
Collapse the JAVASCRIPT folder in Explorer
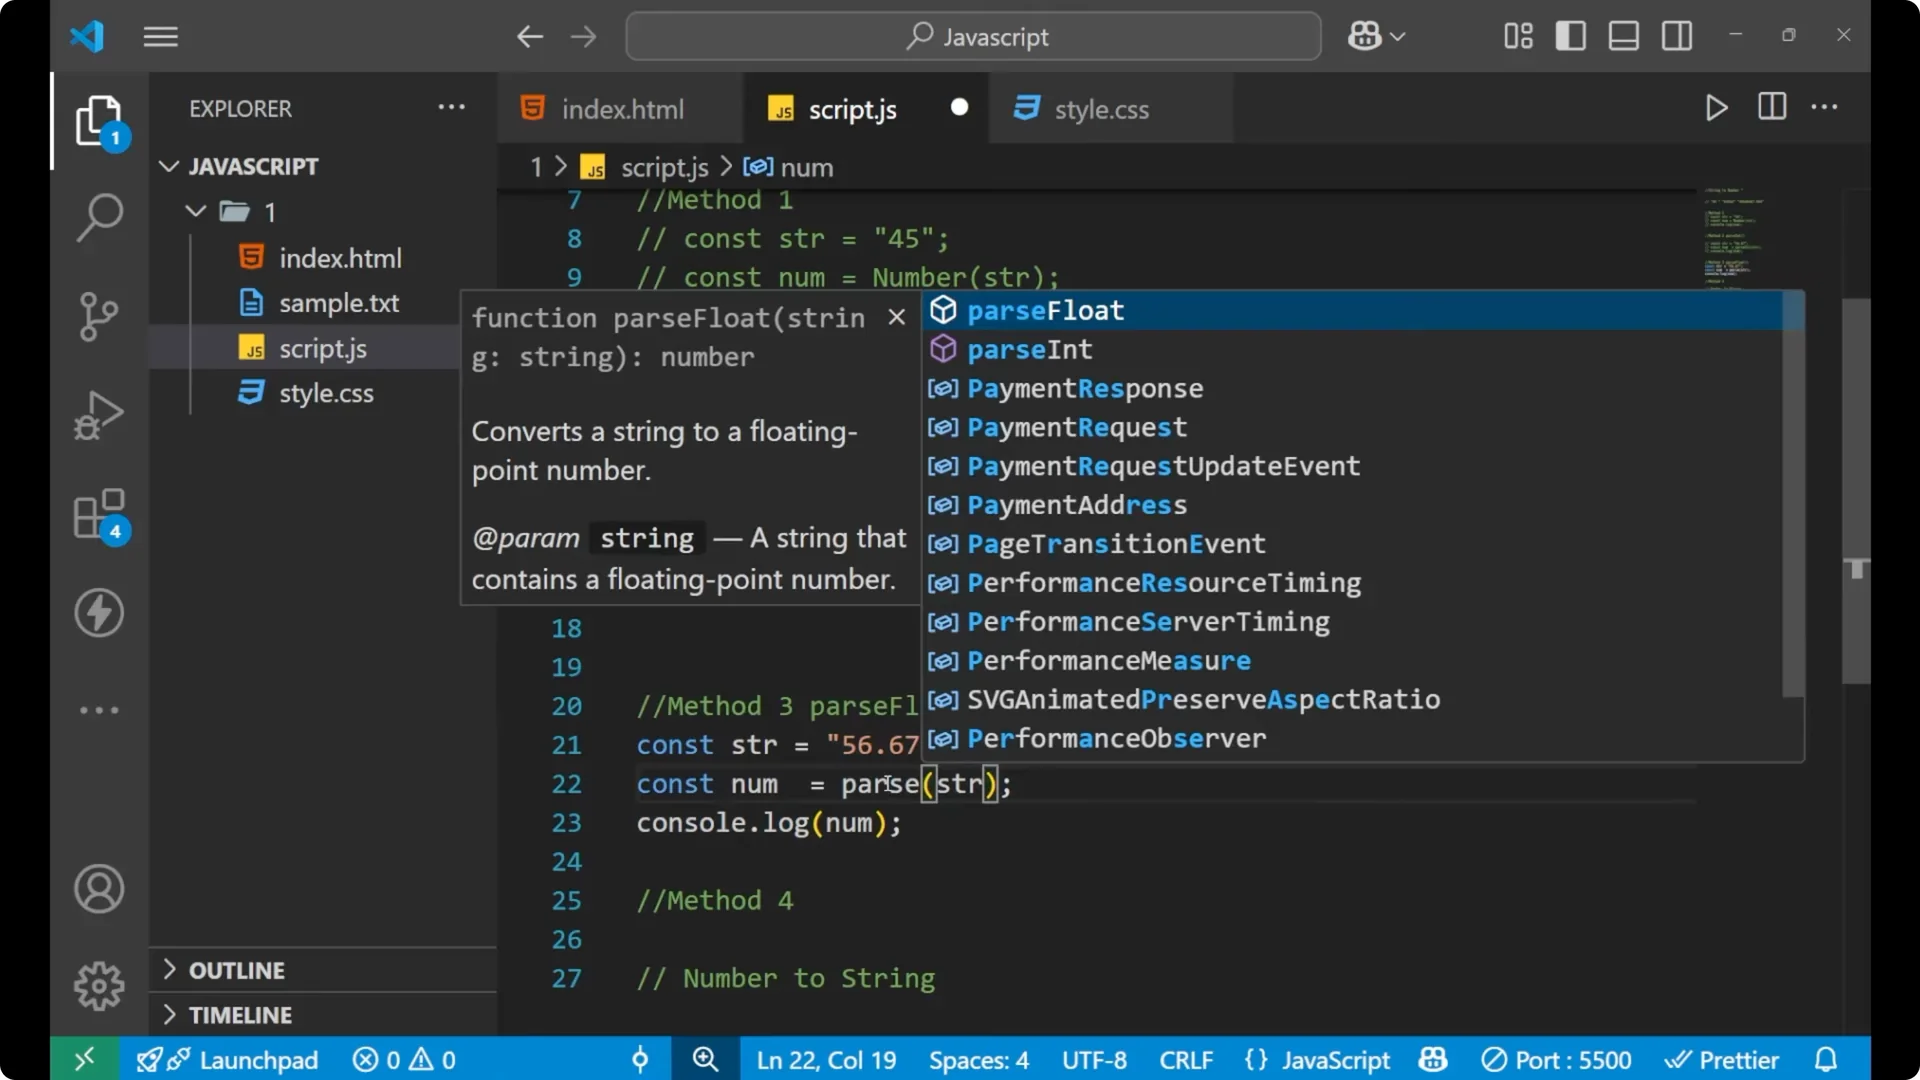pyautogui.click(x=168, y=166)
